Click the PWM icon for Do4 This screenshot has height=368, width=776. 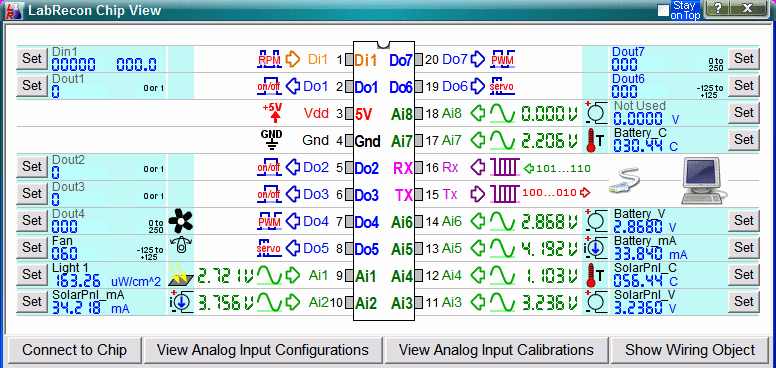click(269, 221)
